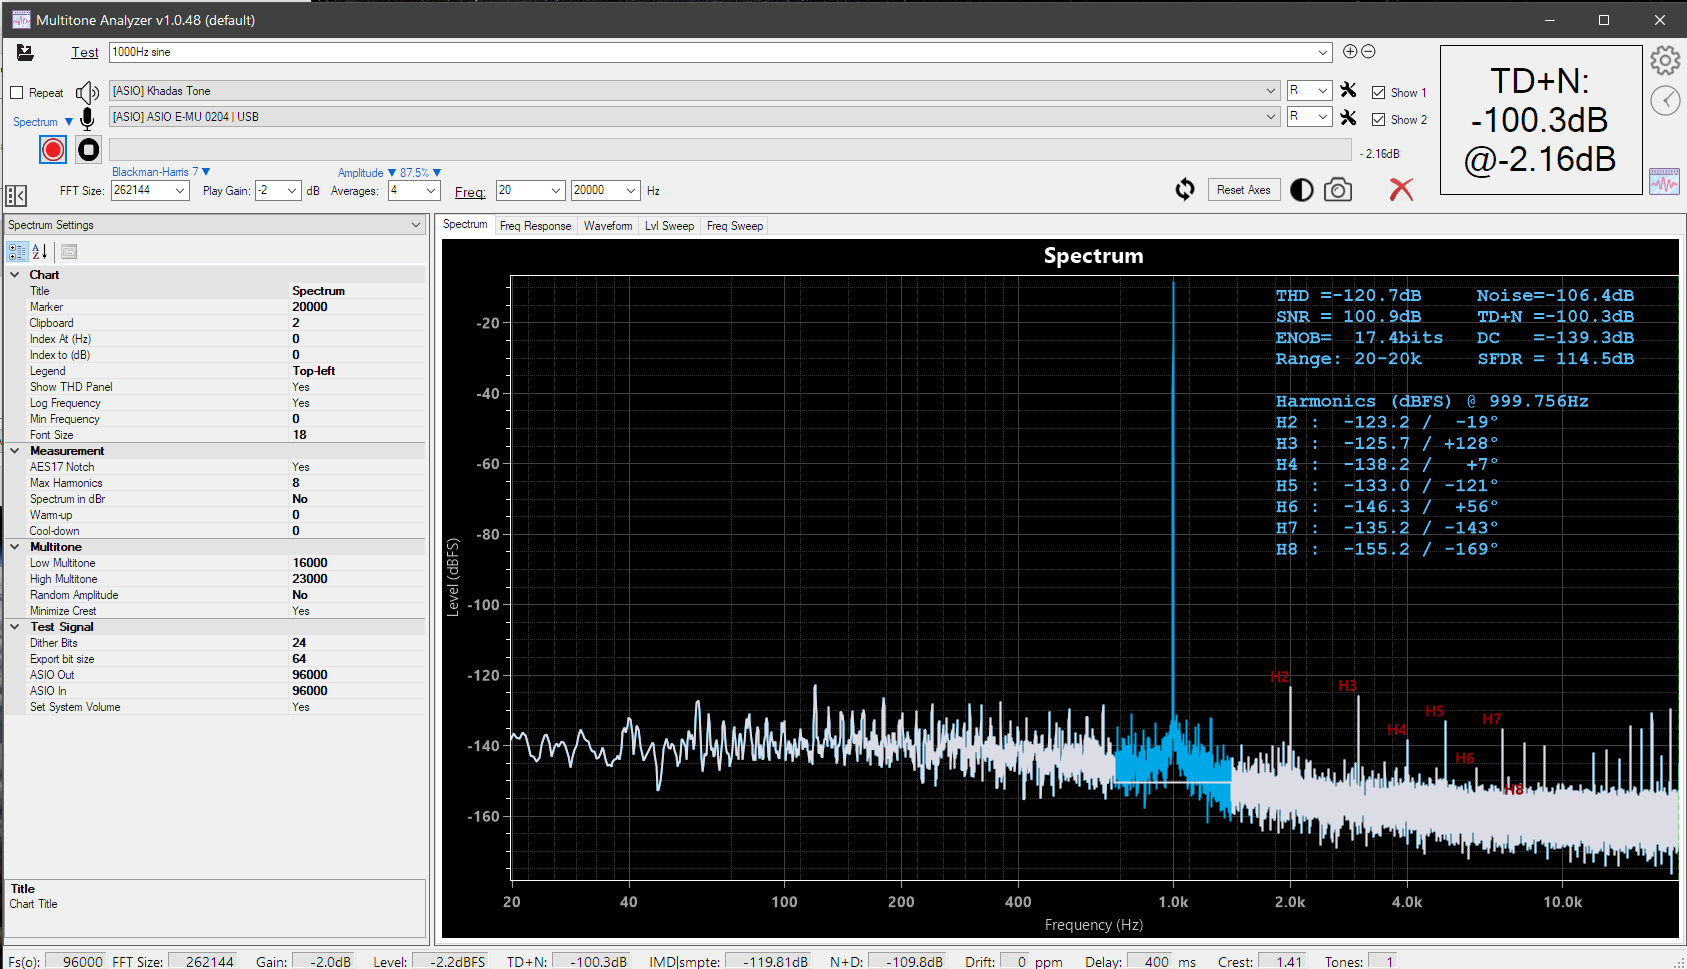Open the Averages dropdown

(431, 190)
